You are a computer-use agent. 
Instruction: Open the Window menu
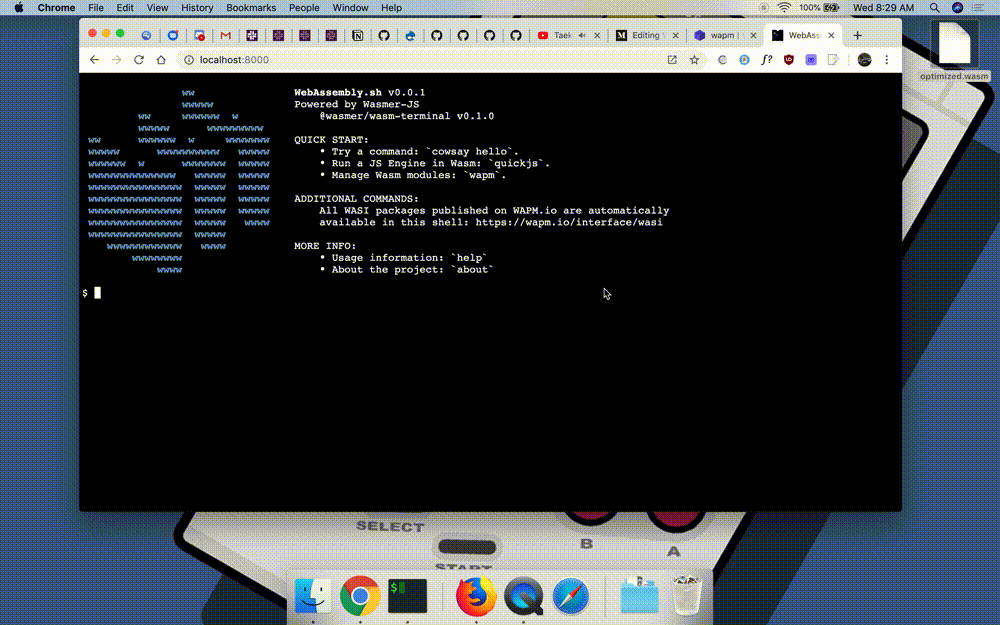coord(350,8)
